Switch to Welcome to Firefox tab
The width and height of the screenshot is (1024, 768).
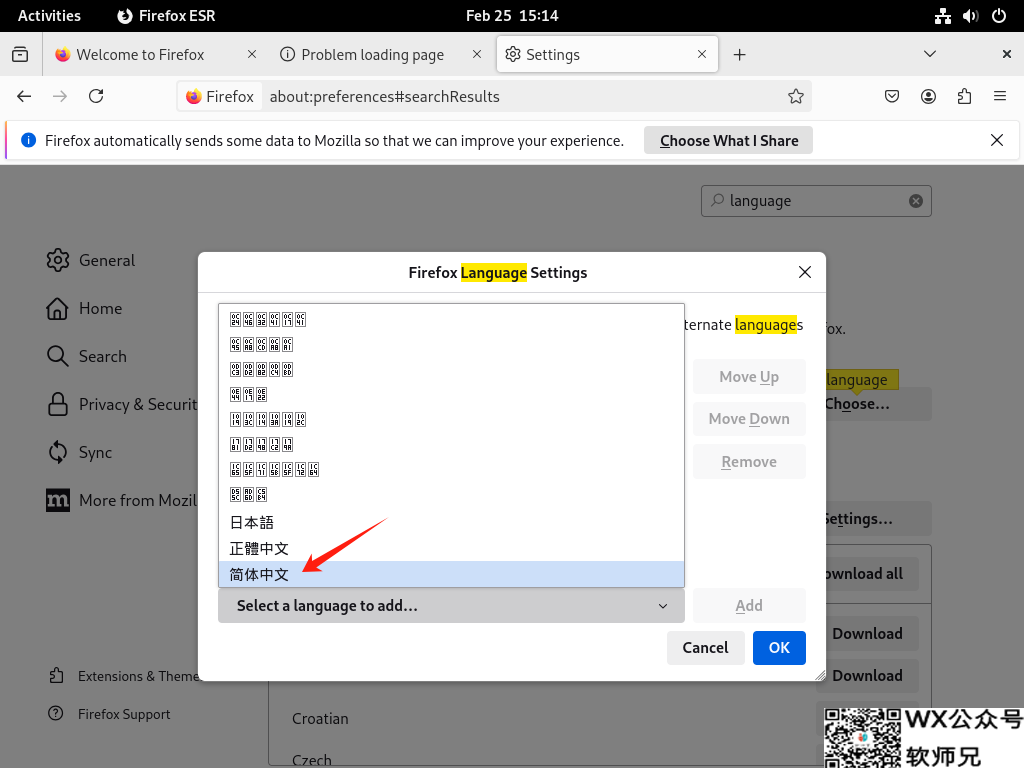pyautogui.click(x=157, y=54)
